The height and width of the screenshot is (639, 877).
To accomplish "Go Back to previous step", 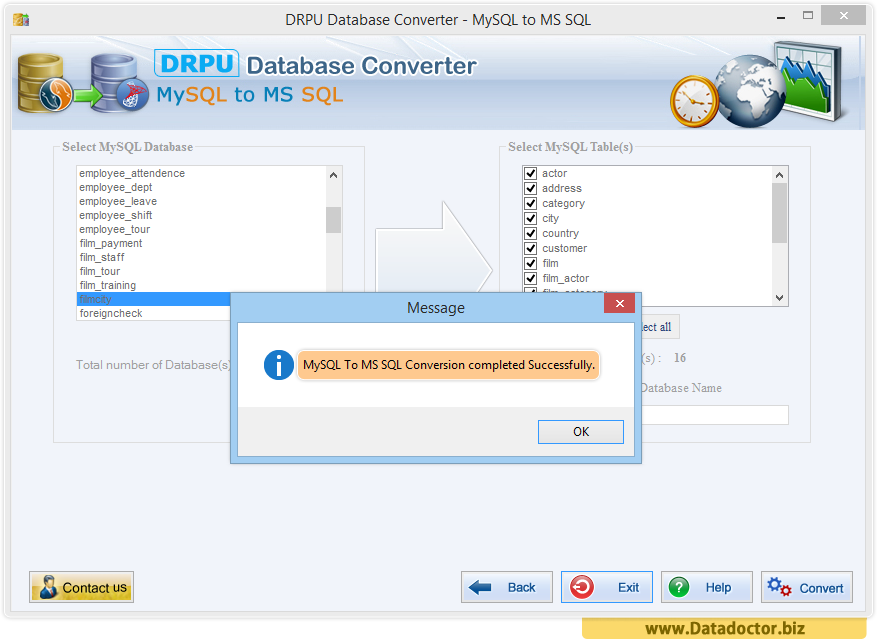I will tap(507, 587).
